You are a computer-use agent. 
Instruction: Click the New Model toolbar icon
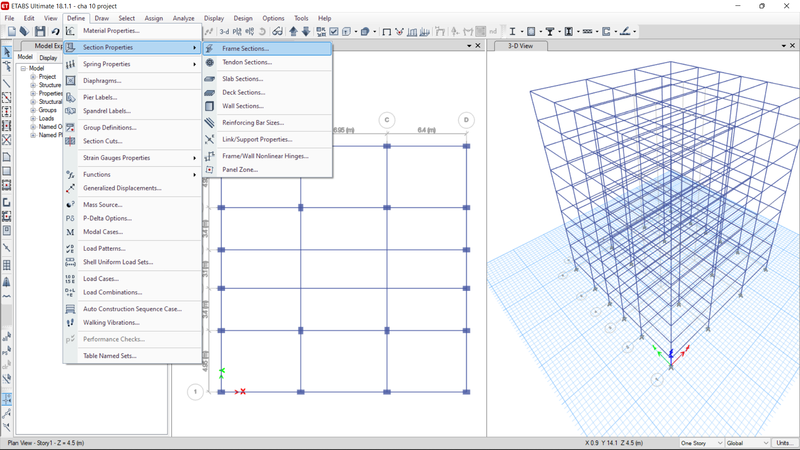coord(12,32)
